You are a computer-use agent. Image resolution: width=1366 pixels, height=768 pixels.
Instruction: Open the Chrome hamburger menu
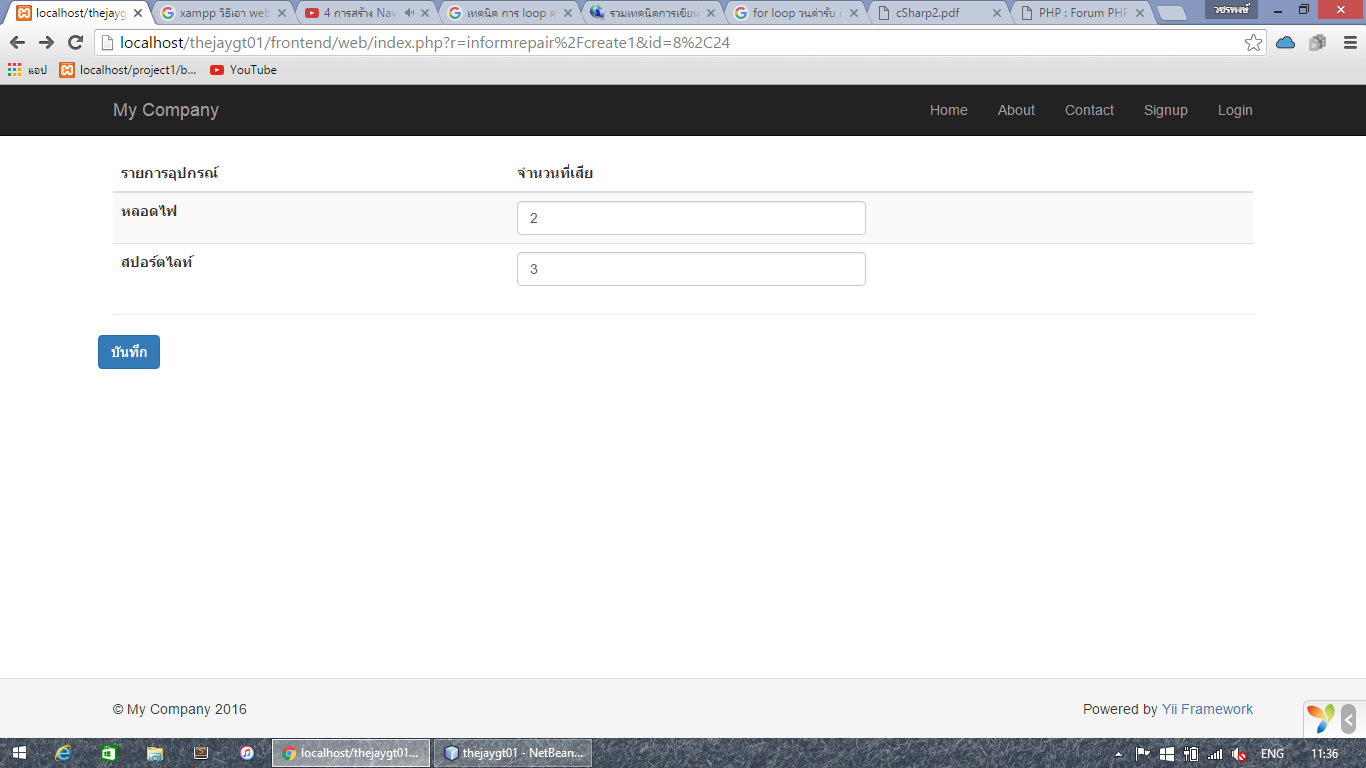coord(1349,43)
